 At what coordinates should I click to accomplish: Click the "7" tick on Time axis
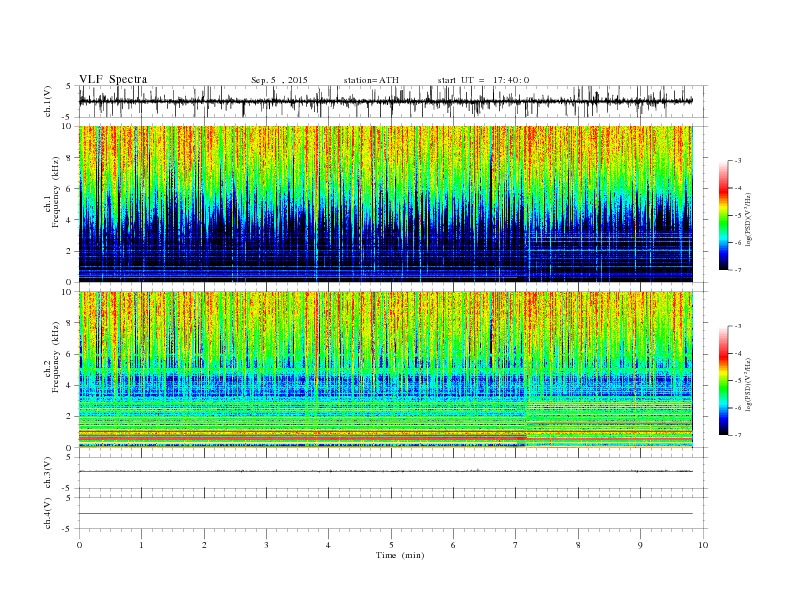coord(516,545)
